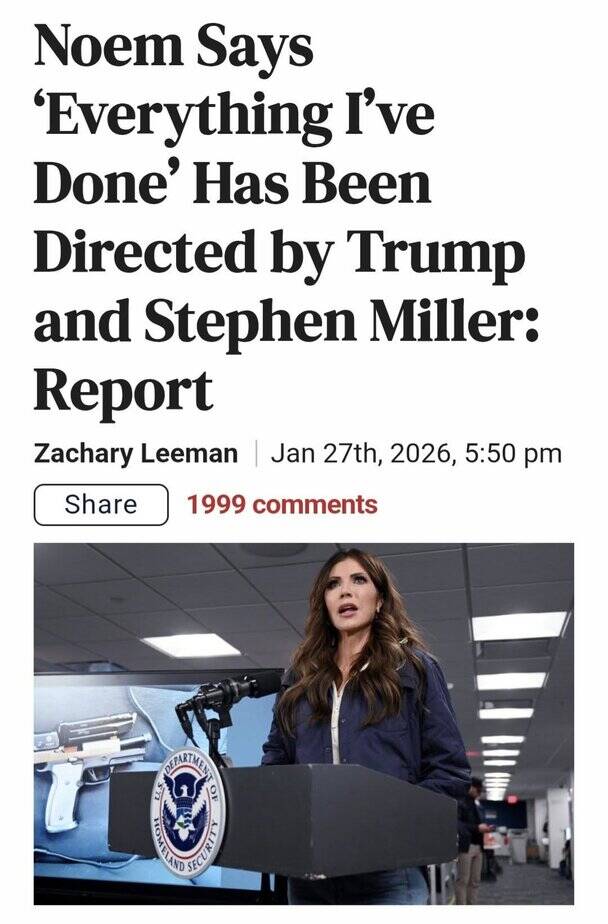
Task: Open the 1999 comments link
Action: click(282, 505)
